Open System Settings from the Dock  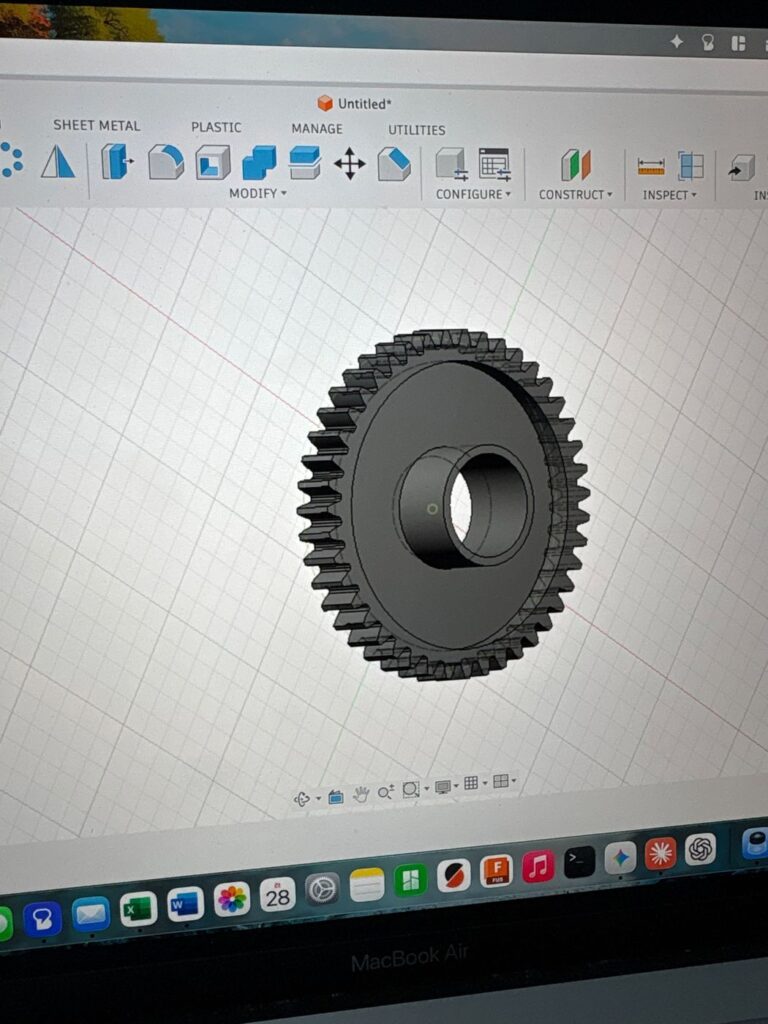pos(322,889)
